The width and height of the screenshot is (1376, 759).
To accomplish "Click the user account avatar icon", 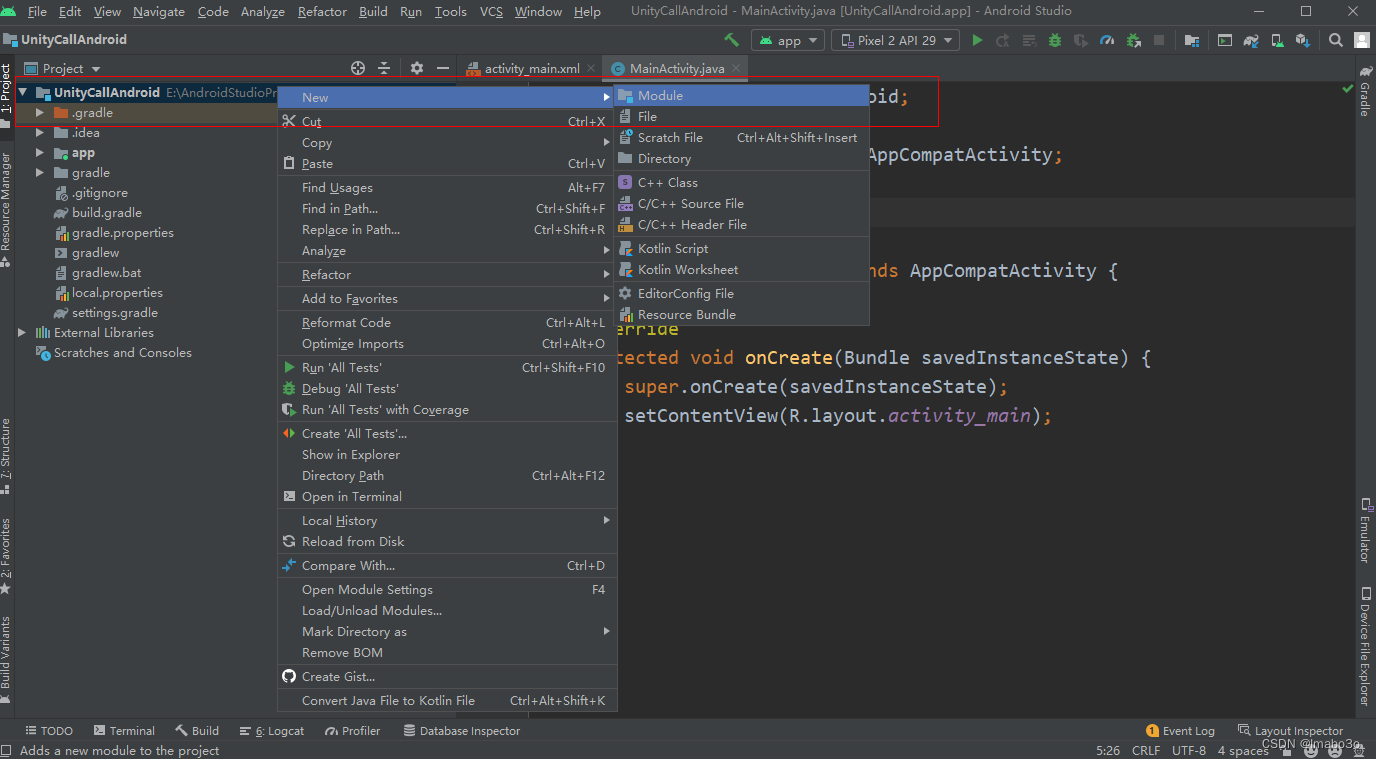I will pyautogui.click(x=1362, y=40).
